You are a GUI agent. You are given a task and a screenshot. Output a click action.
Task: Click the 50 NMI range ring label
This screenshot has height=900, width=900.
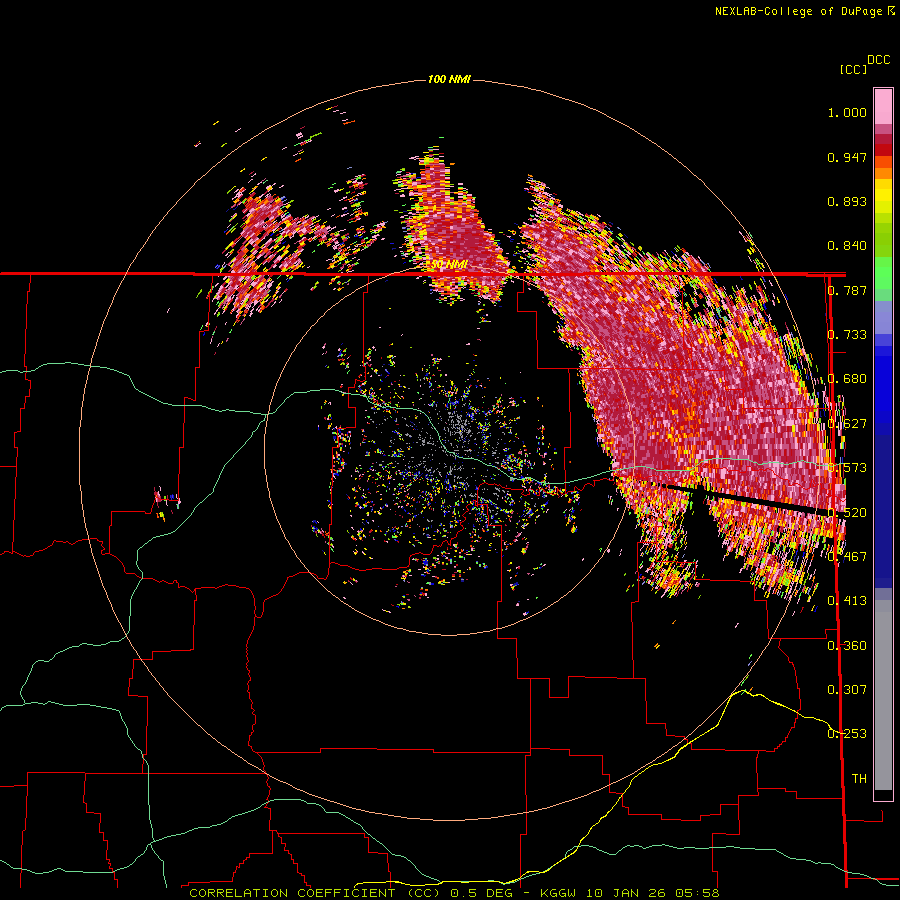click(x=449, y=265)
